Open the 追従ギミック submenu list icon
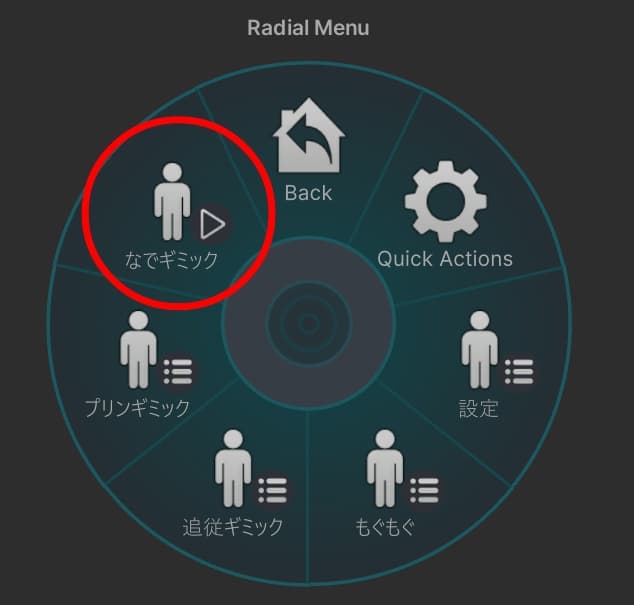Image resolution: width=634 pixels, height=605 pixels. (273, 490)
